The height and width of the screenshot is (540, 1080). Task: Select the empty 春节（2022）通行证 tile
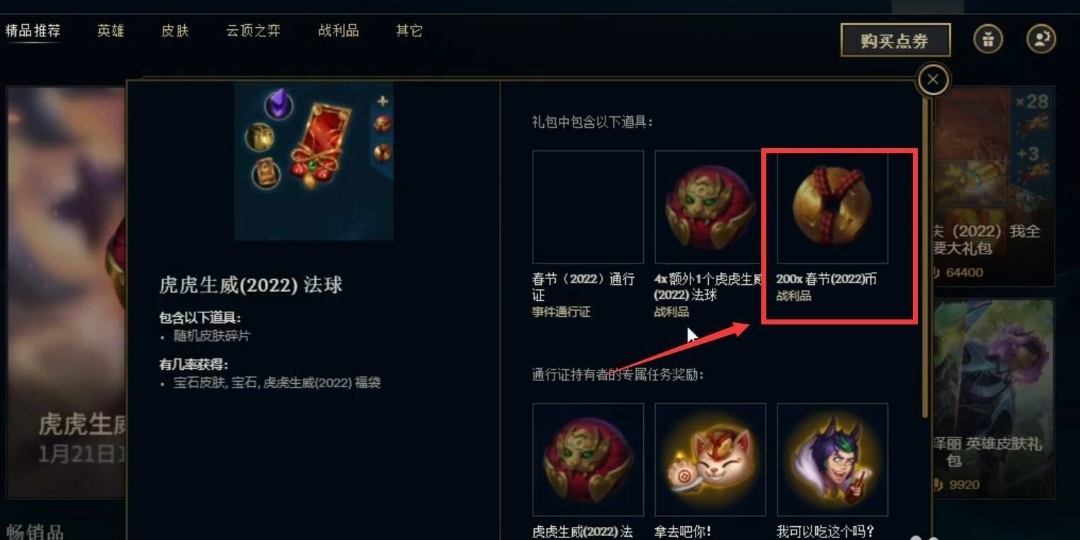pyautogui.click(x=588, y=207)
